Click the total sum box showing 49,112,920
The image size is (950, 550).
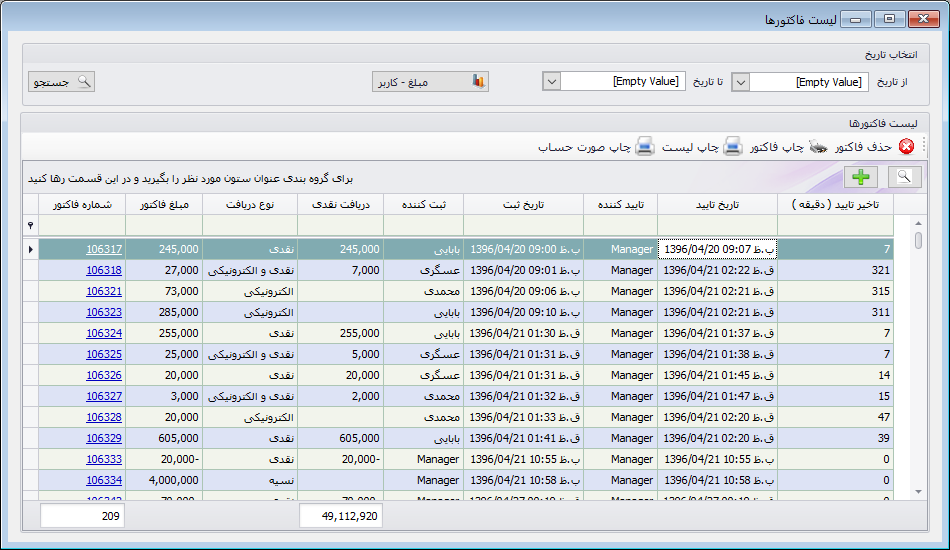coord(340,516)
